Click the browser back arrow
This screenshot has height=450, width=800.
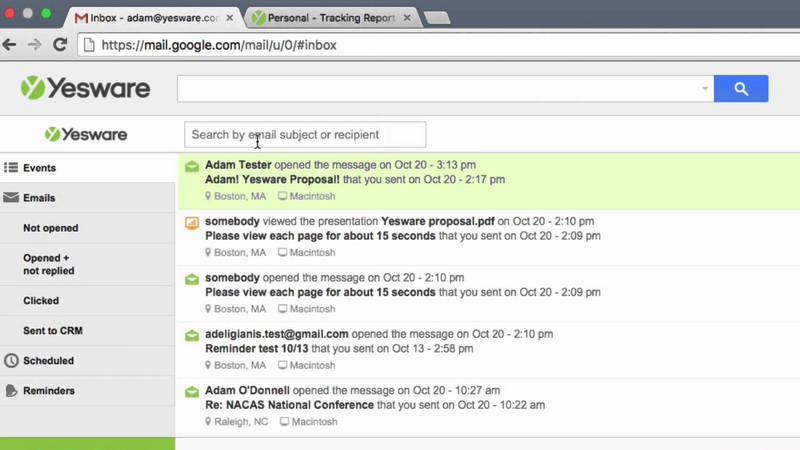[x=9, y=45]
